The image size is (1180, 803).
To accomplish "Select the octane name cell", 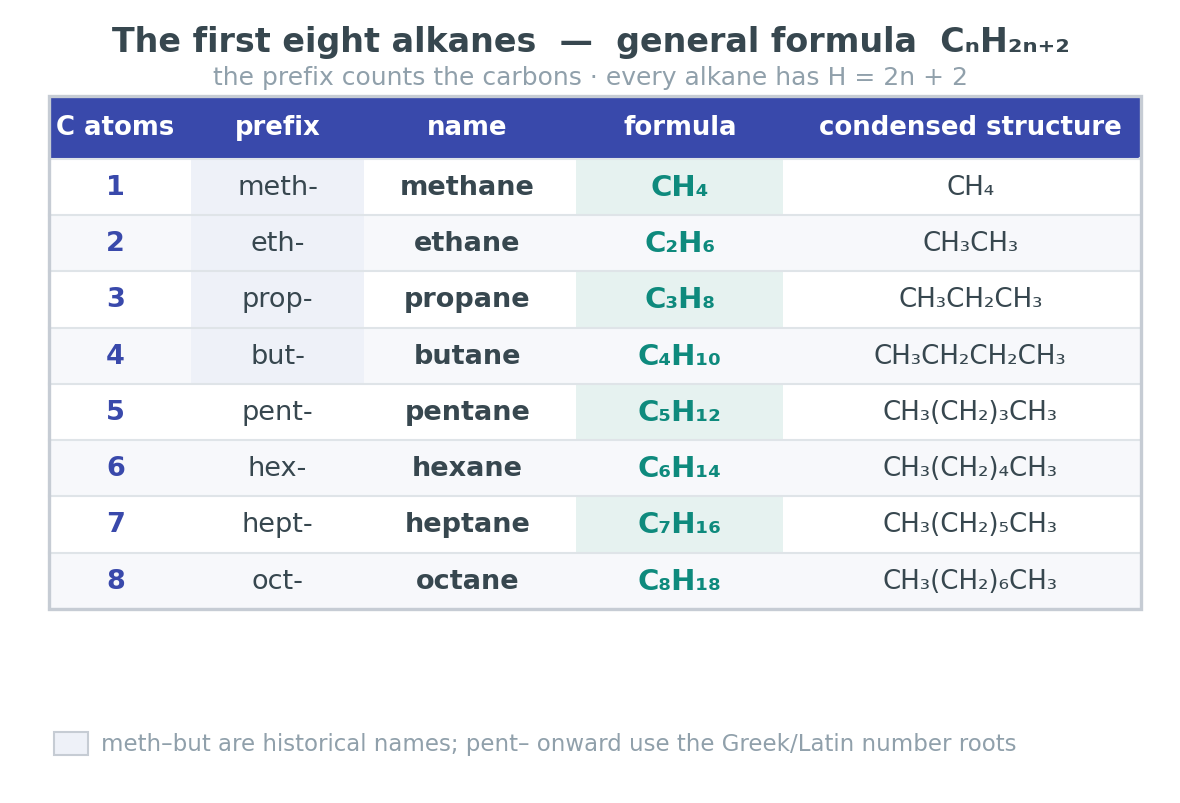I will [467, 580].
